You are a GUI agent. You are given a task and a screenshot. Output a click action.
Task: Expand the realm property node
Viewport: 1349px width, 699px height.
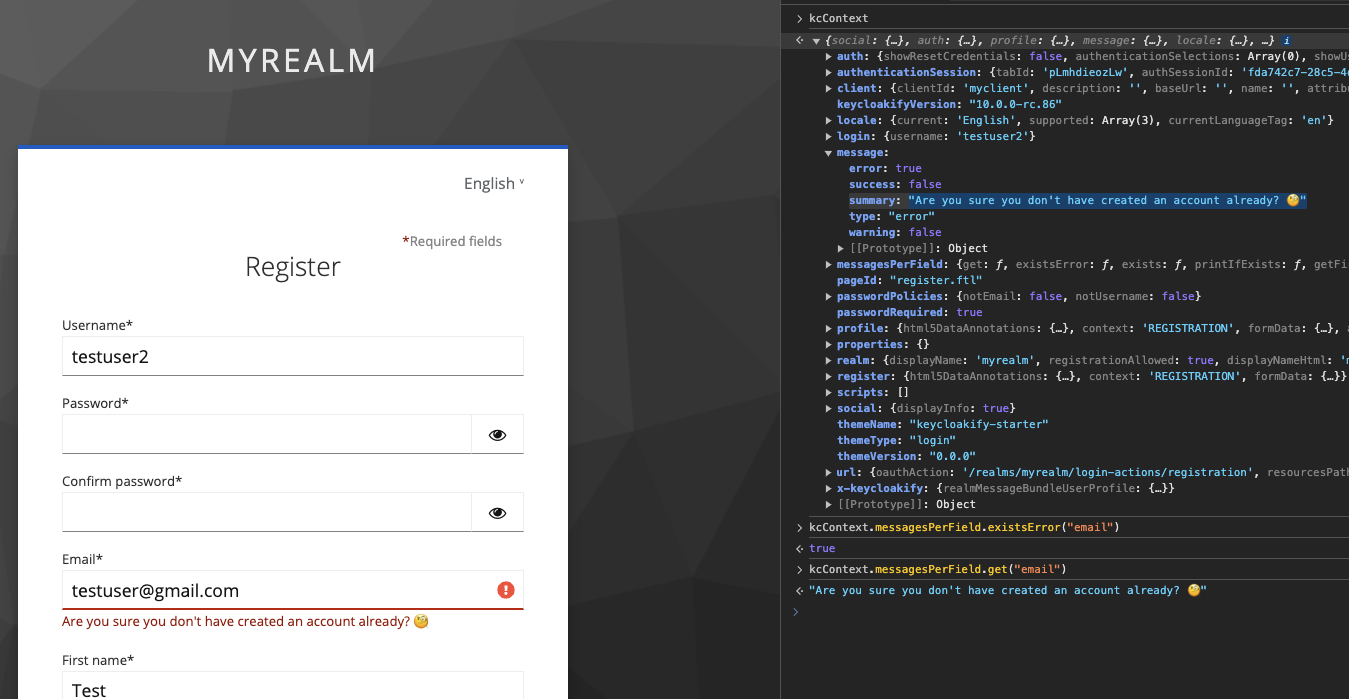pyautogui.click(x=828, y=361)
